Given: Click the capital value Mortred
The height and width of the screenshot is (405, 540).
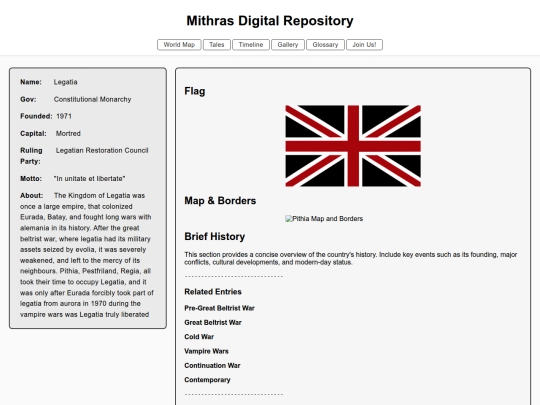Looking at the screenshot, I should tap(68, 134).
